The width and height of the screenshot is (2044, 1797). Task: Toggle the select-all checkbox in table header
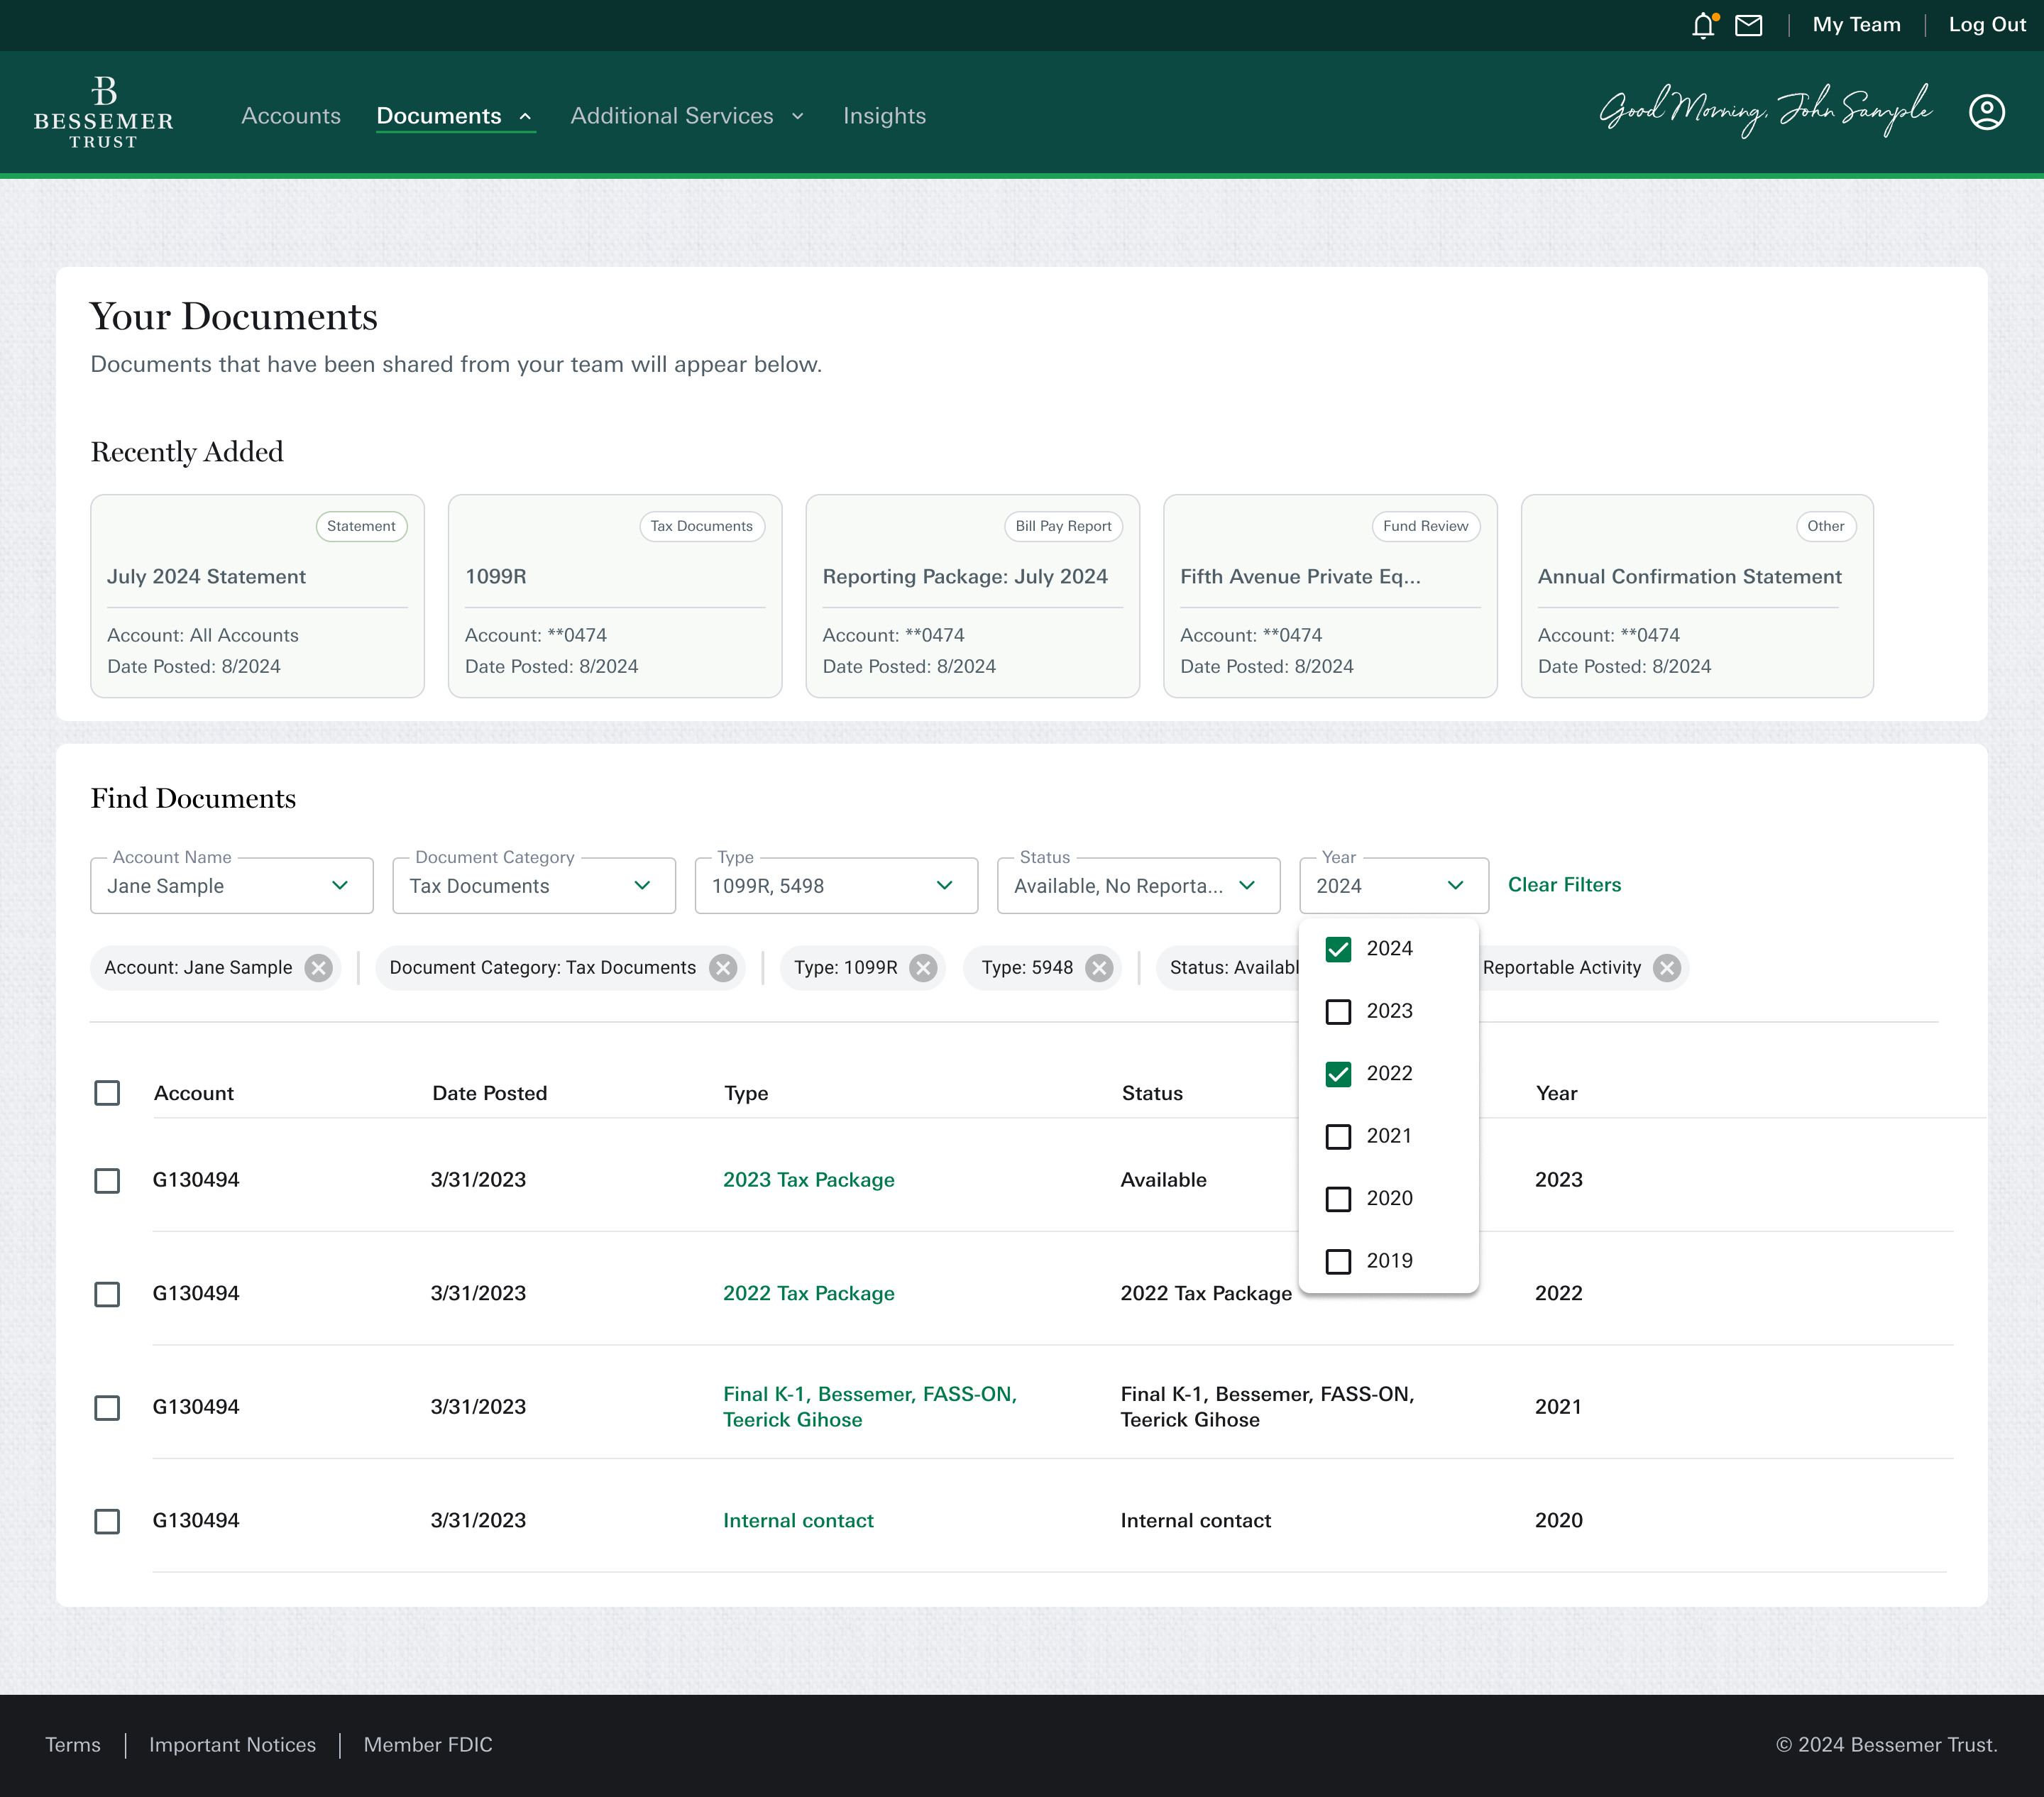tap(107, 1093)
